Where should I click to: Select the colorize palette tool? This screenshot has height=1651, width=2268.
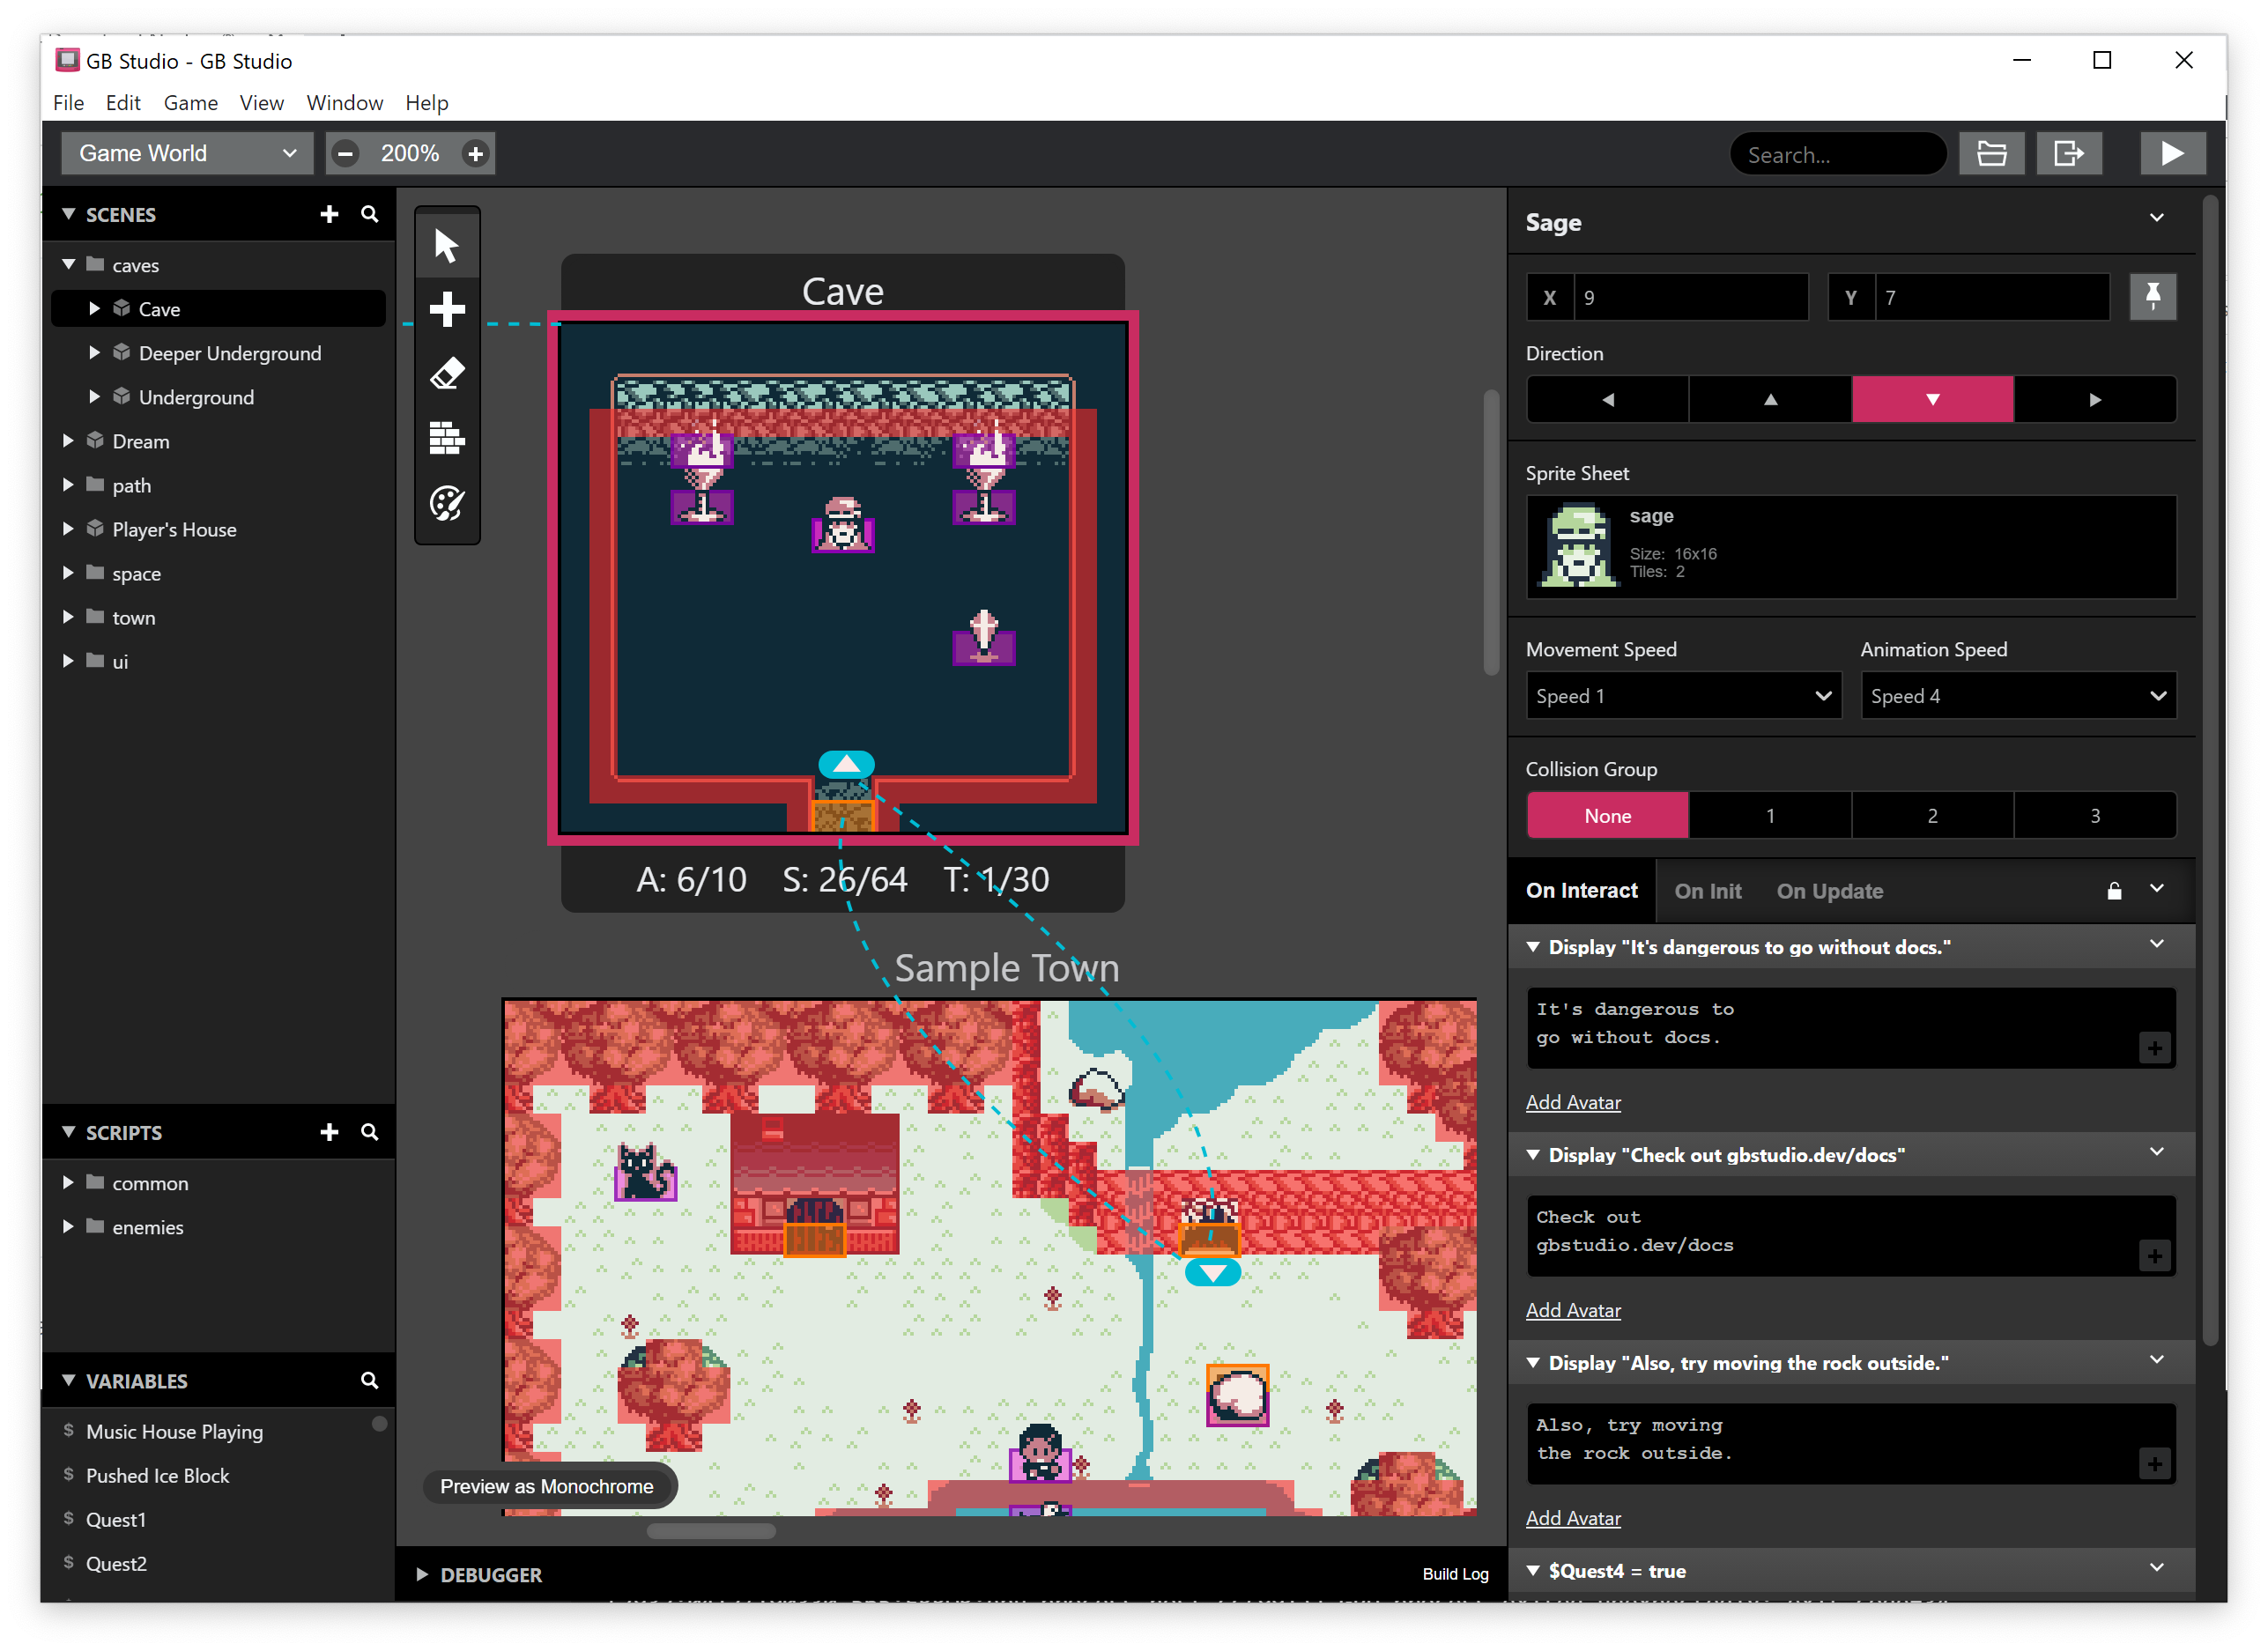pyautogui.click(x=447, y=504)
